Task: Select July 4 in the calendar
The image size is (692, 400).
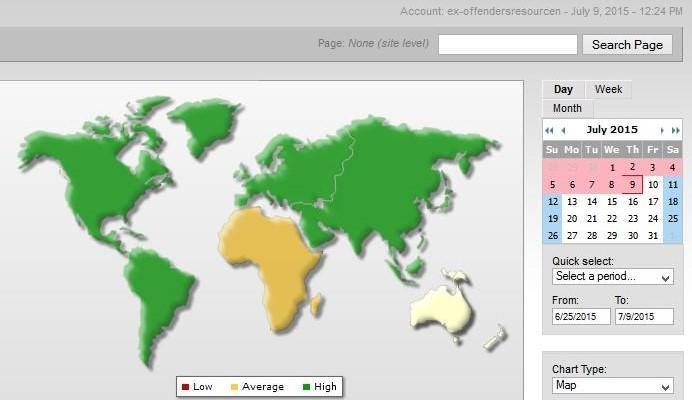Action: tap(673, 168)
